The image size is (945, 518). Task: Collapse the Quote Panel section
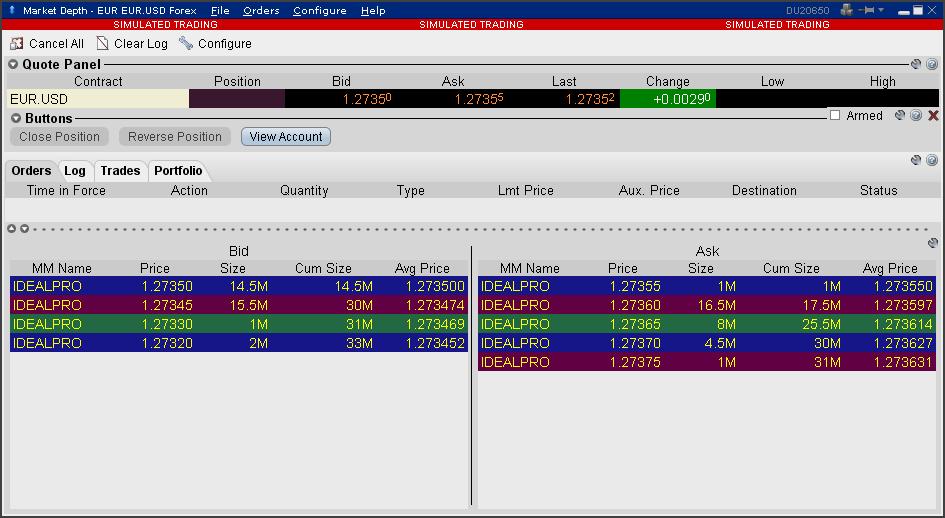[13, 65]
